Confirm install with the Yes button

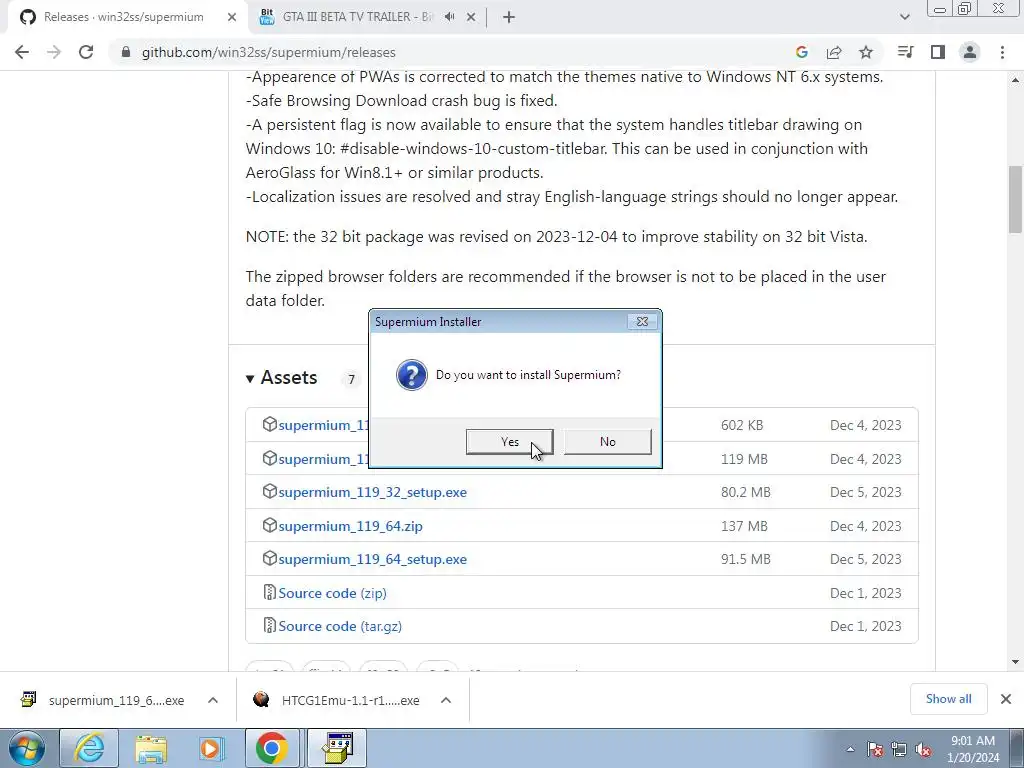point(509,441)
